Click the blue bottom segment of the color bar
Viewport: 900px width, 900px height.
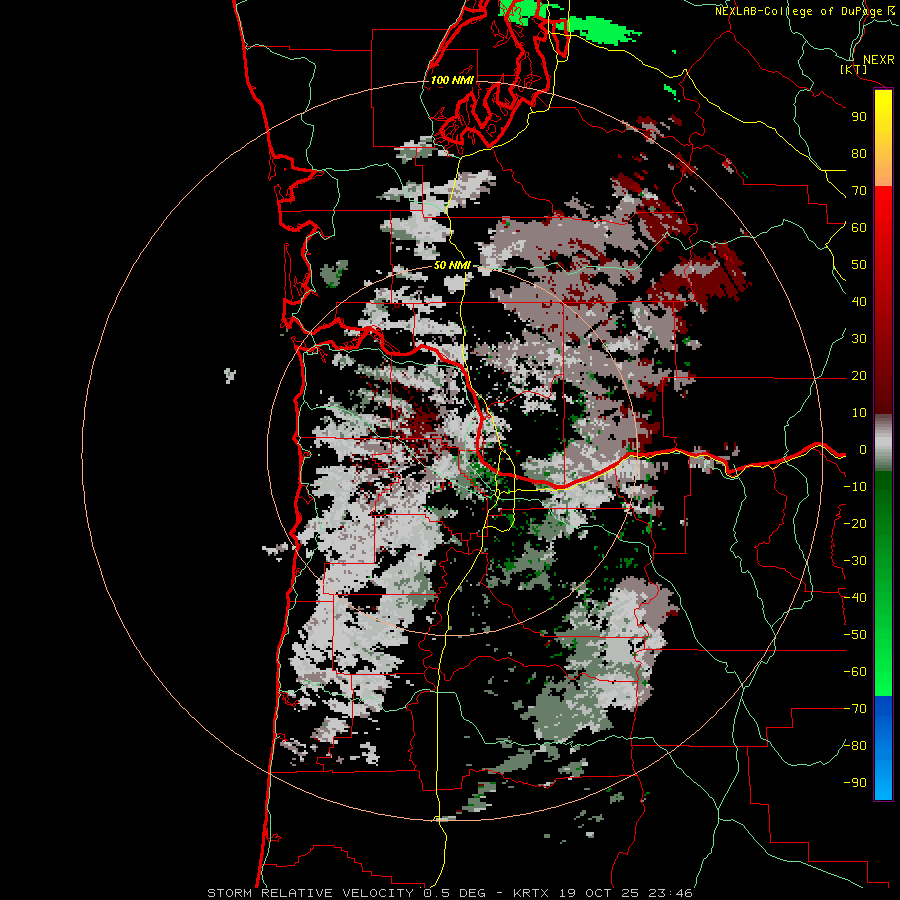(x=883, y=747)
